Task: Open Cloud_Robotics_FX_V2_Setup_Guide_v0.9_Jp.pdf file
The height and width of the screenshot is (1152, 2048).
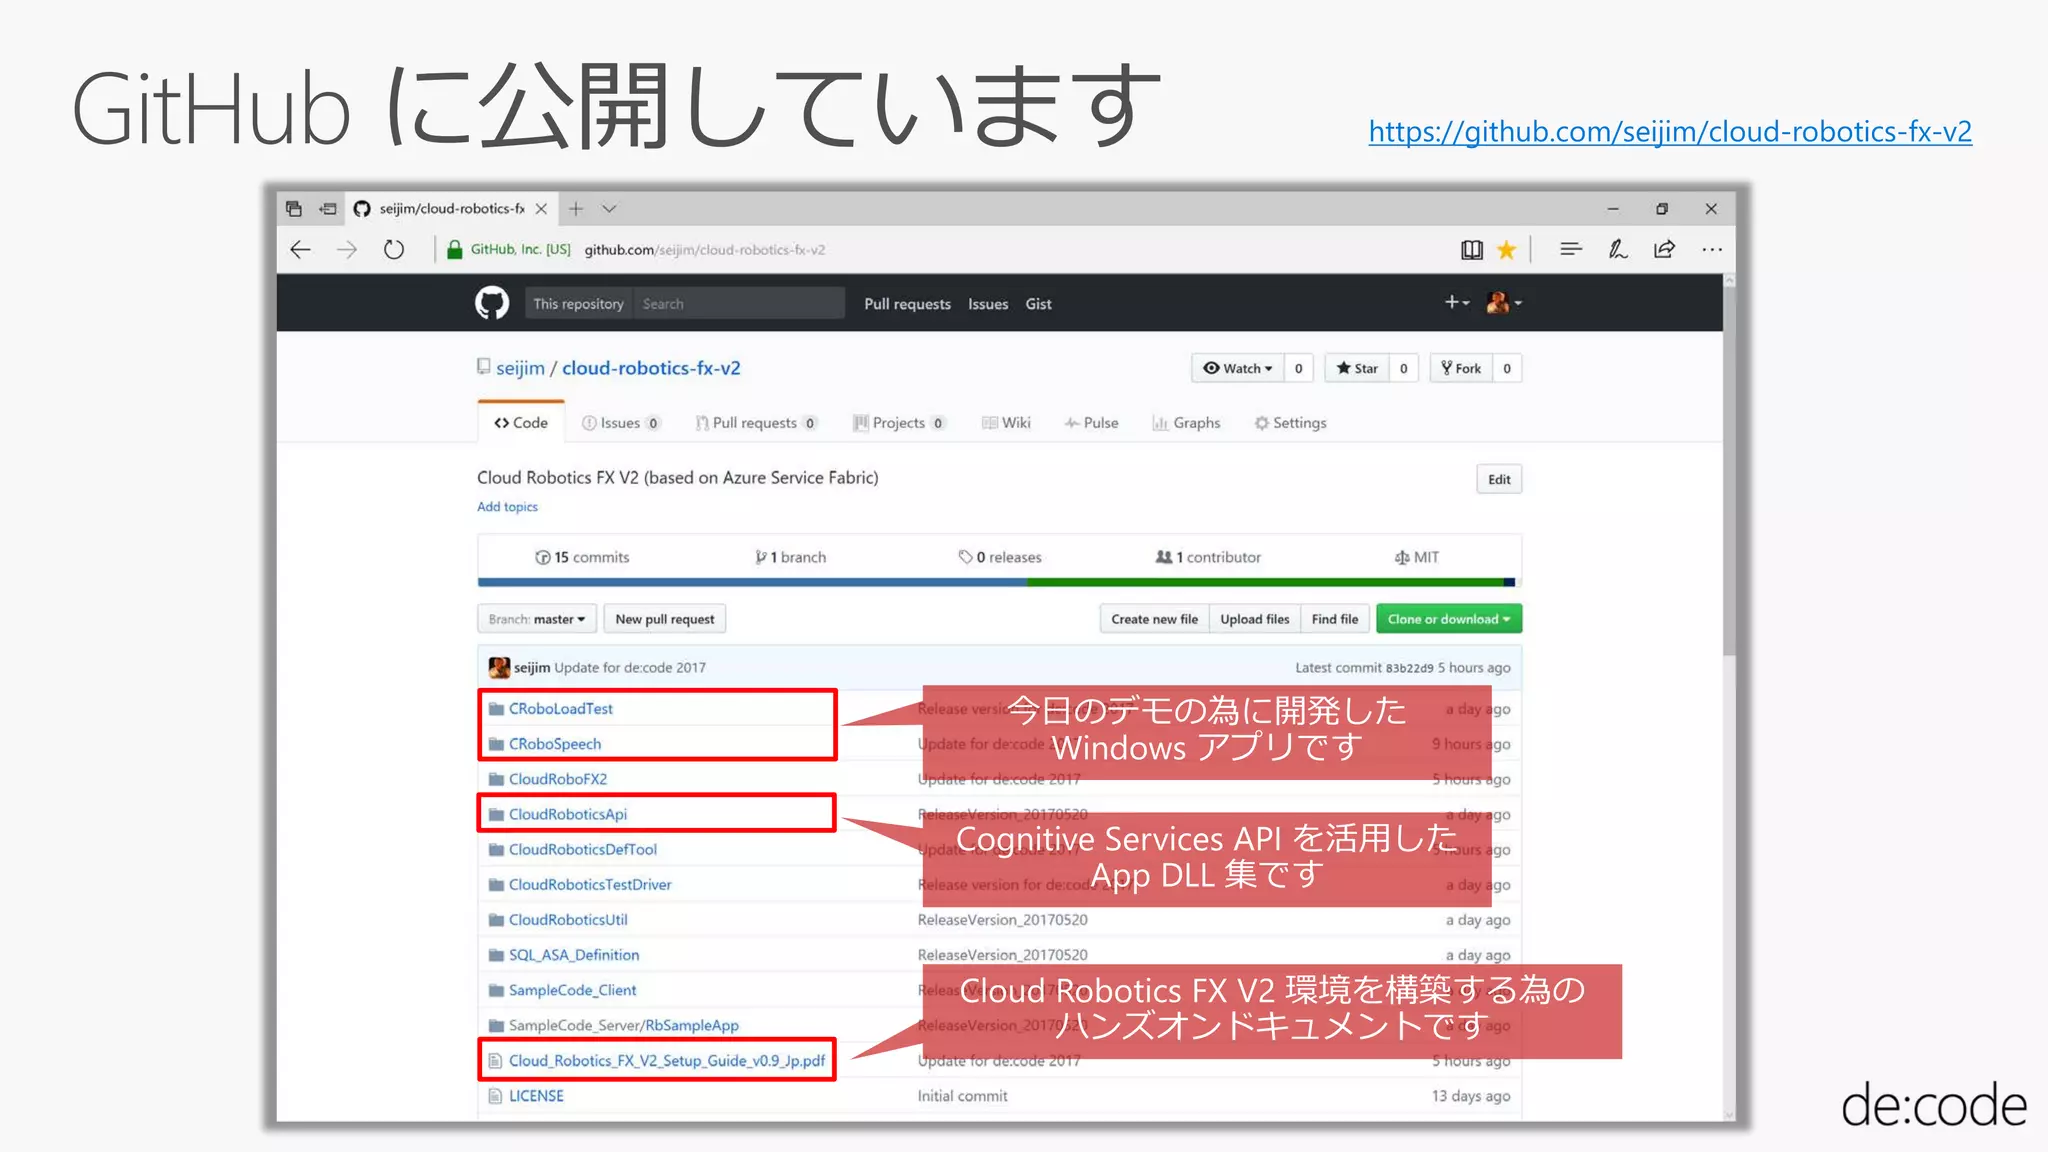Action: pos(667,1061)
